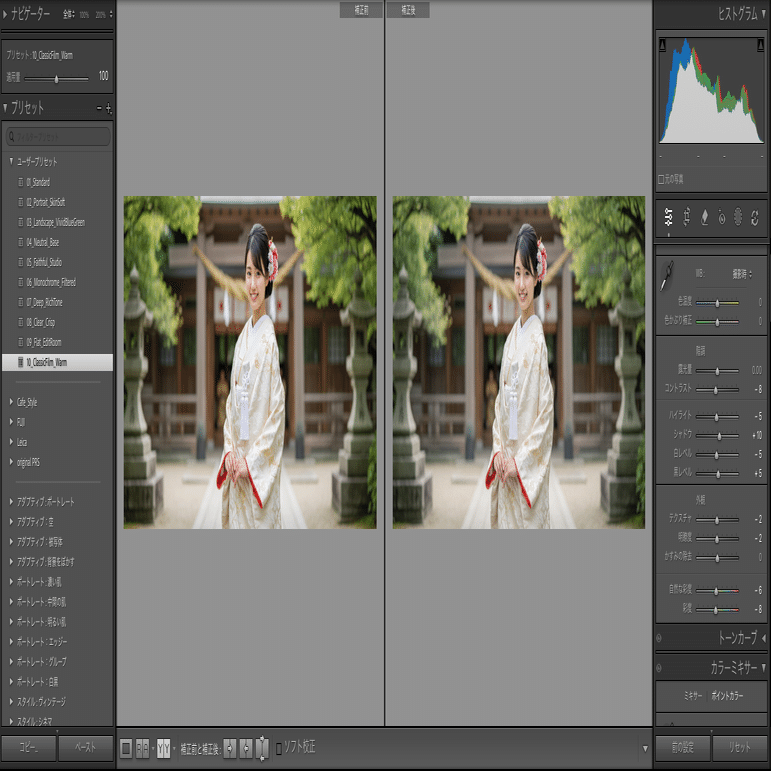Click the reference view R|A icon
Viewport: 771px width, 771px height.
142,748
